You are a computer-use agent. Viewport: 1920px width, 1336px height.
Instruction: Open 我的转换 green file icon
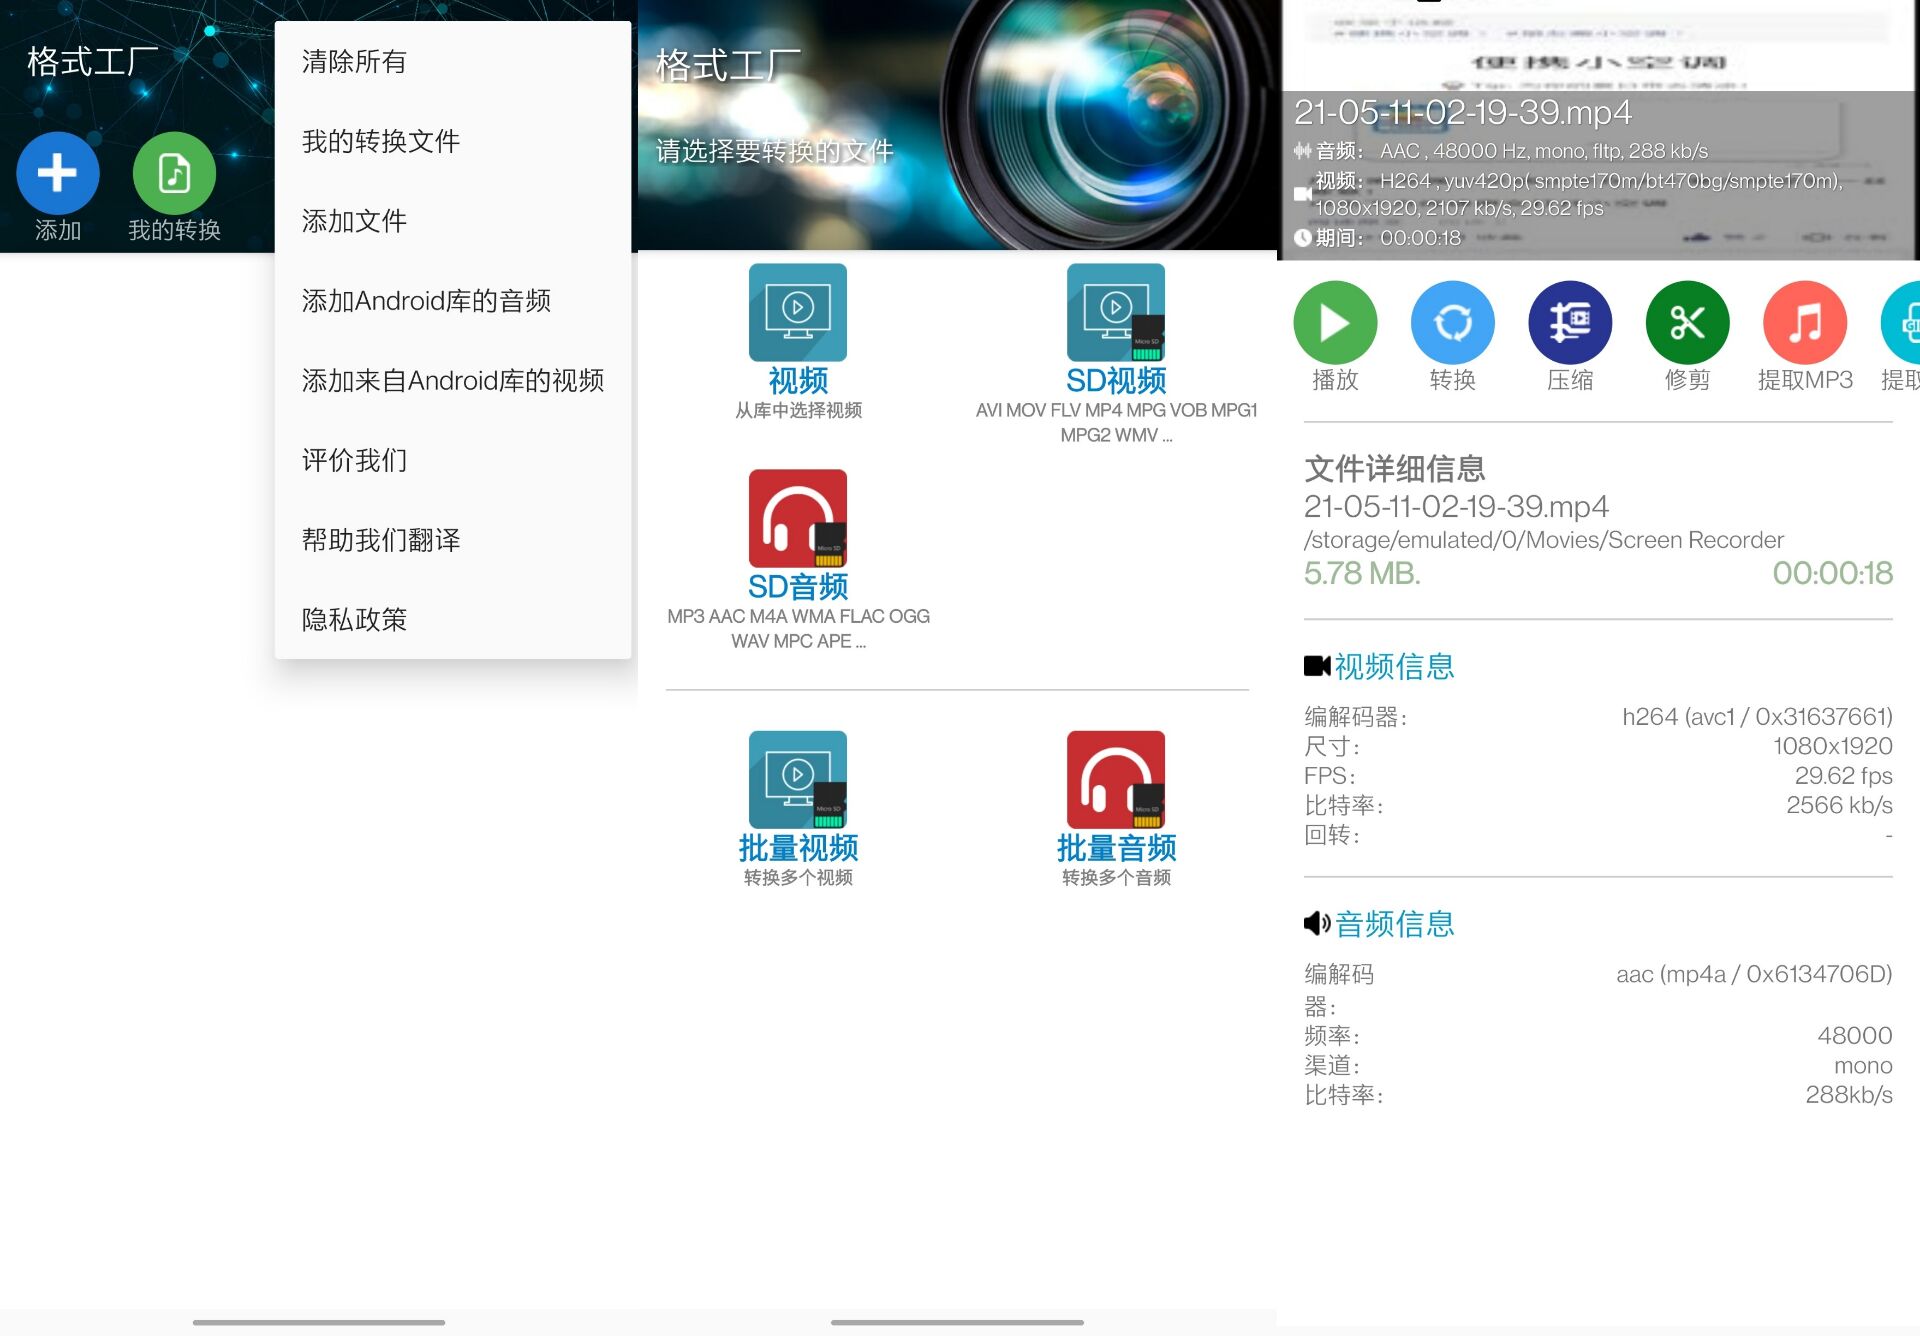coord(174,174)
